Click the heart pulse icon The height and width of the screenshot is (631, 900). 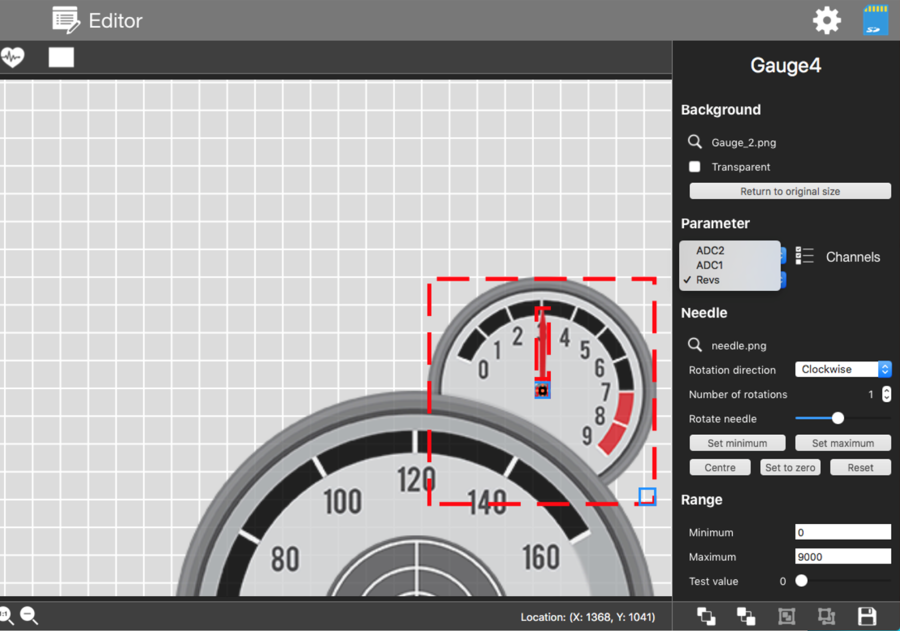pyautogui.click(x=12, y=57)
